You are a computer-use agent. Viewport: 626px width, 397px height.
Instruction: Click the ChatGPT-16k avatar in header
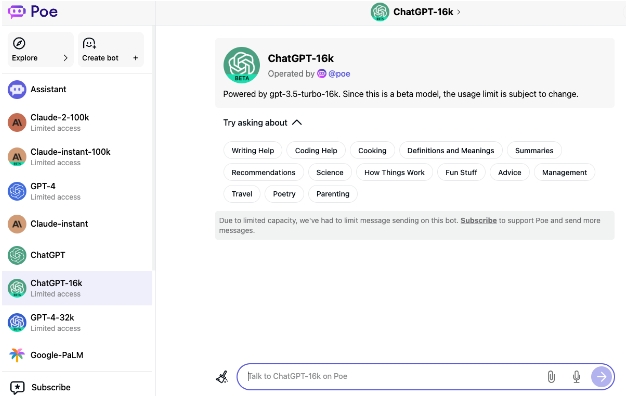coord(380,12)
